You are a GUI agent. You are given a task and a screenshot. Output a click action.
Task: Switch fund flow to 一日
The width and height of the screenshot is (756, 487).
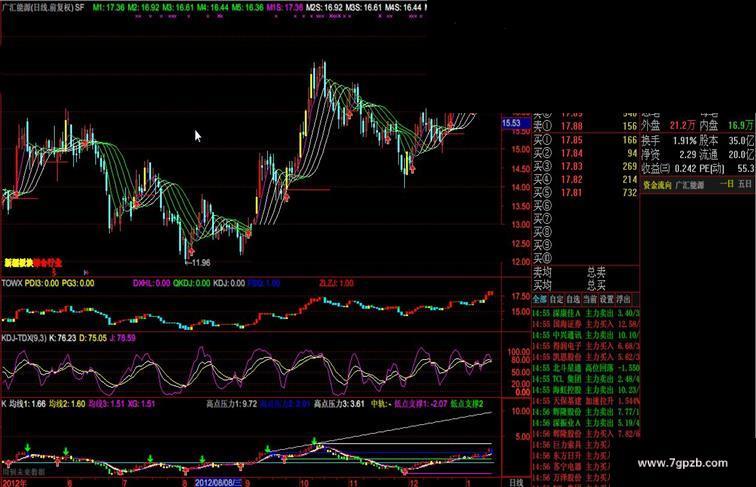pos(727,184)
